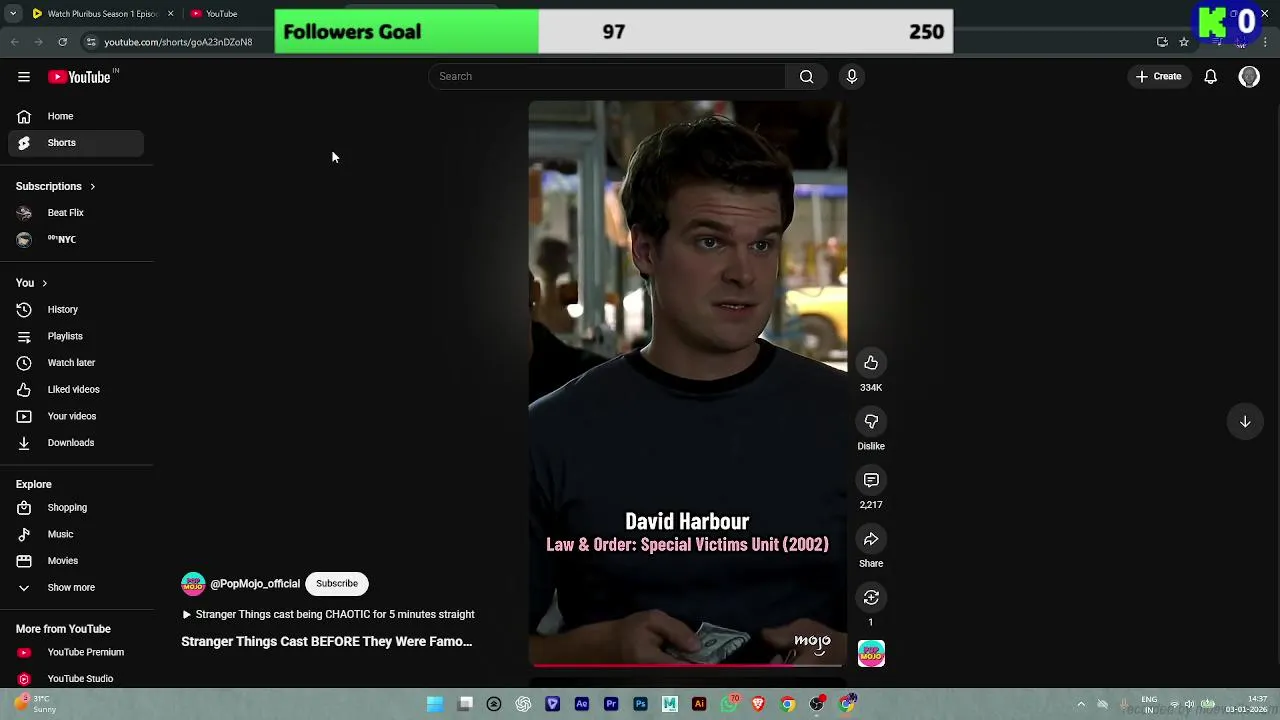Launch Illustrator from taskbar
This screenshot has width=1280, height=720.
pyautogui.click(x=699, y=704)
